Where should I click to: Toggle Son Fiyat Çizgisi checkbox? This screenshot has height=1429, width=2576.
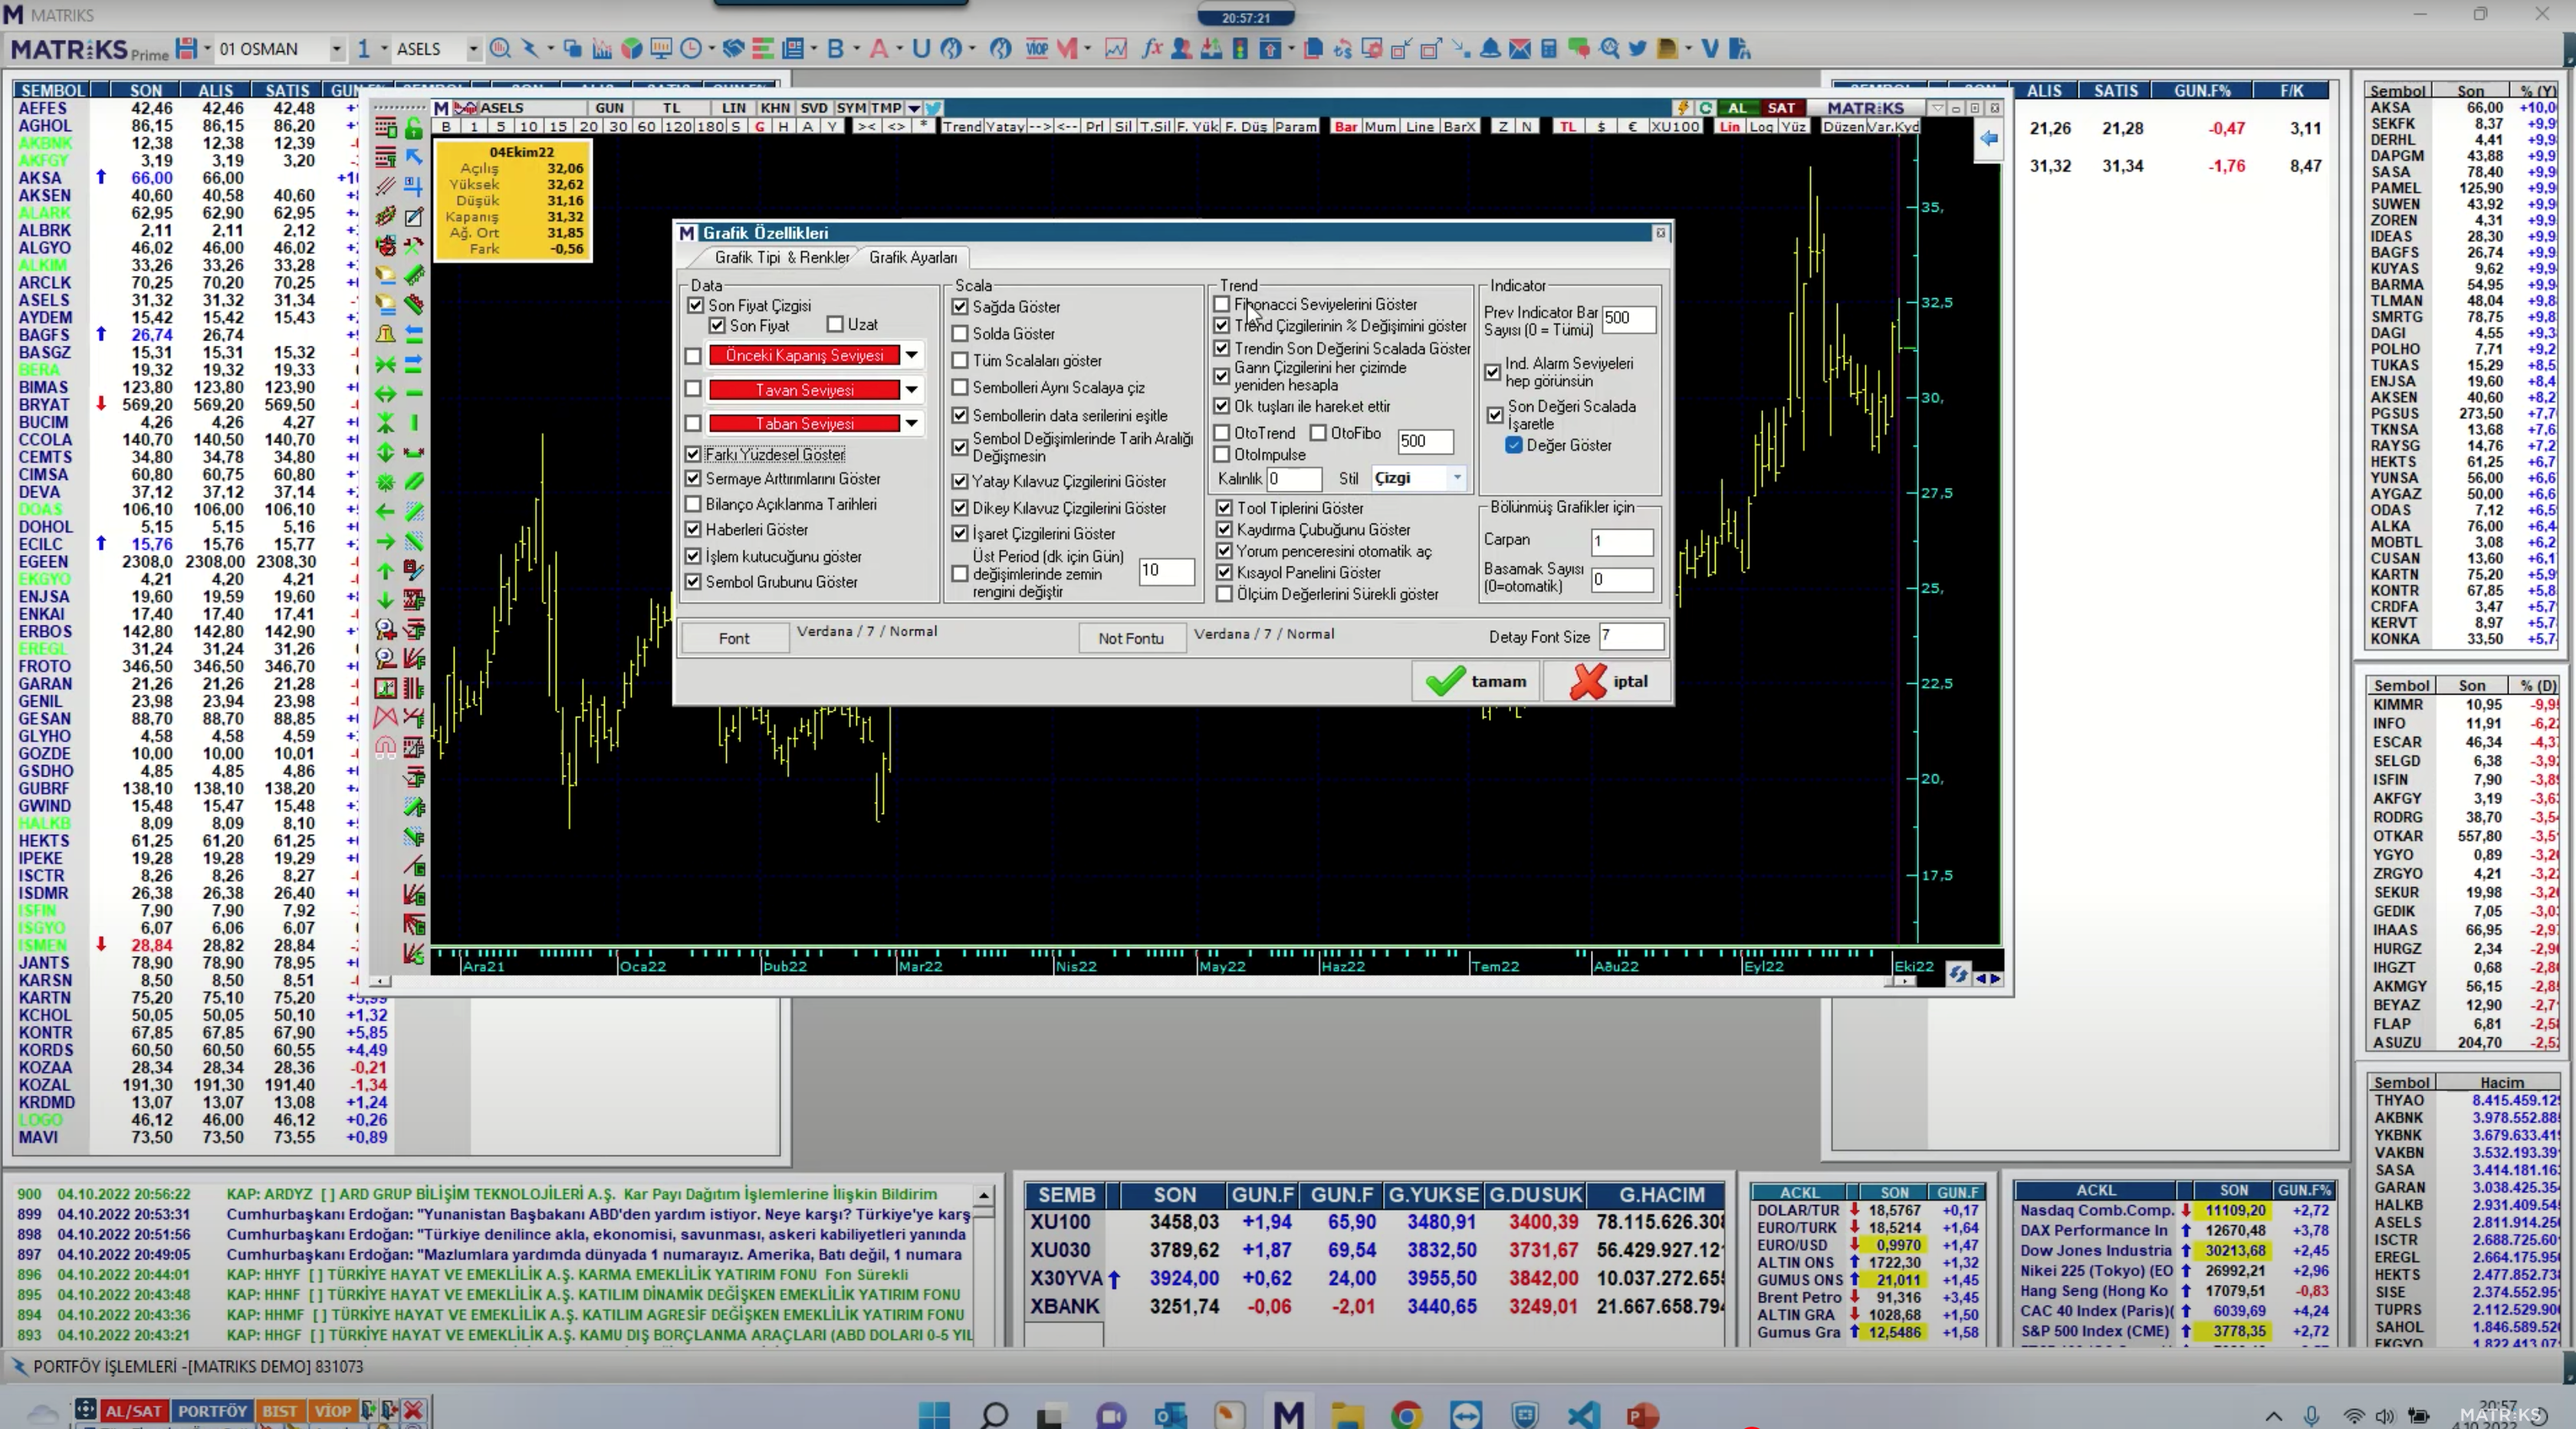[x=696, y=305]
